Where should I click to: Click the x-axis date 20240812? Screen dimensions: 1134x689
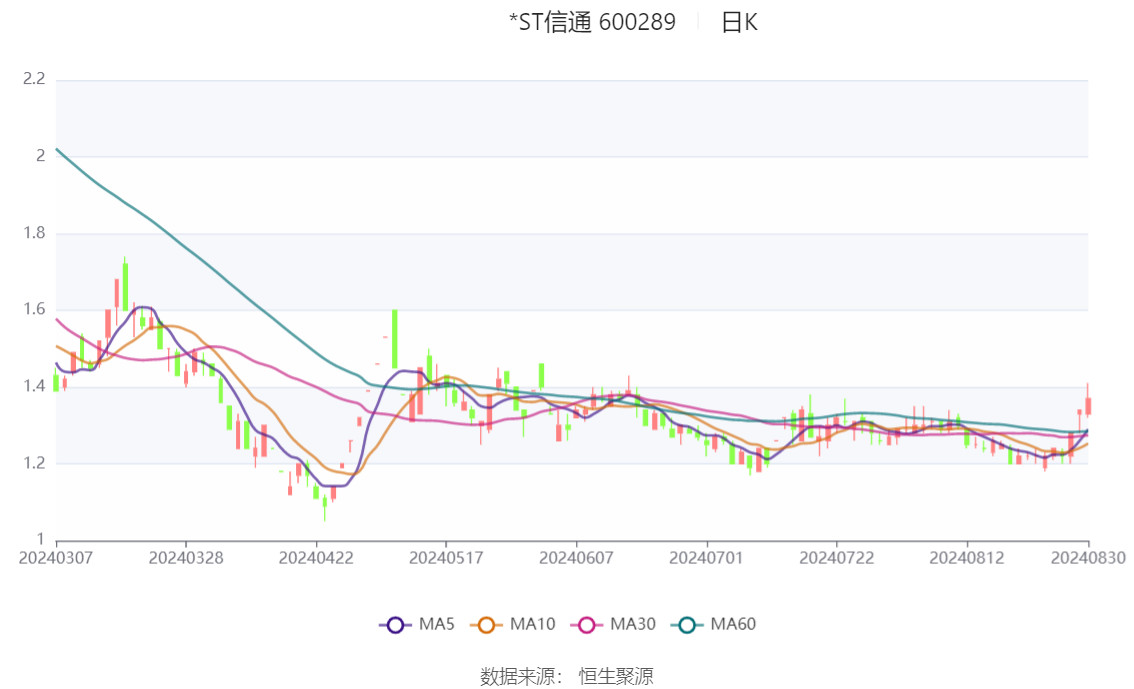coord(967,558)
